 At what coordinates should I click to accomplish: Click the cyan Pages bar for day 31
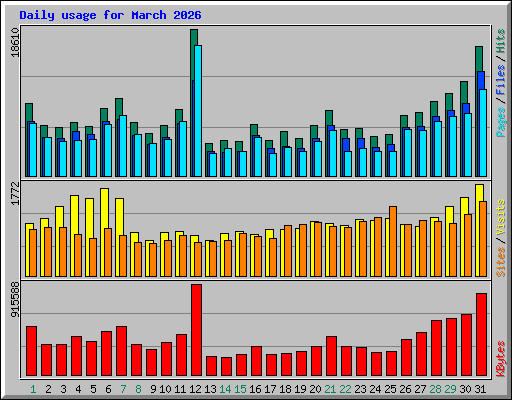click(x=483, y=133)
